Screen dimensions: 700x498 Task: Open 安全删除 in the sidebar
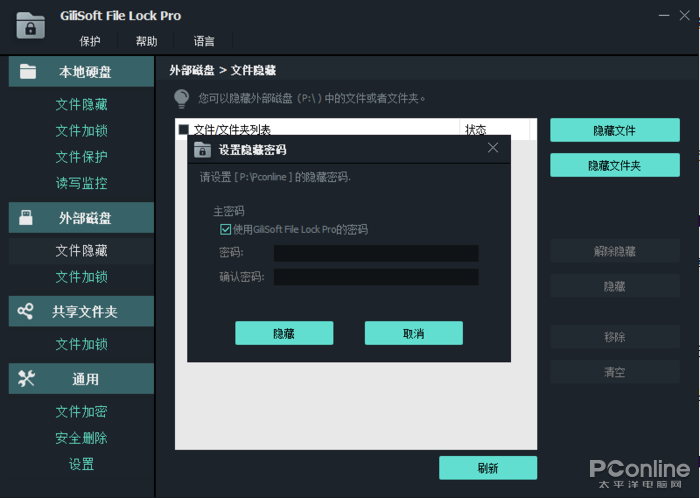click(81, 438)
